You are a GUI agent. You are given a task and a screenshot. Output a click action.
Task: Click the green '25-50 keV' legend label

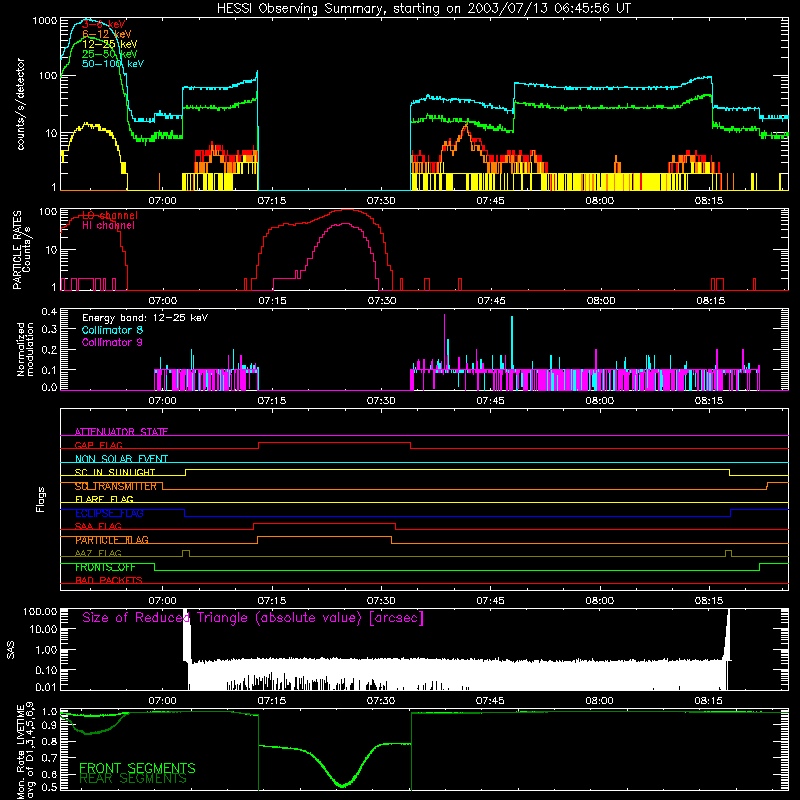pyautogui.click(x=110, y=54)
